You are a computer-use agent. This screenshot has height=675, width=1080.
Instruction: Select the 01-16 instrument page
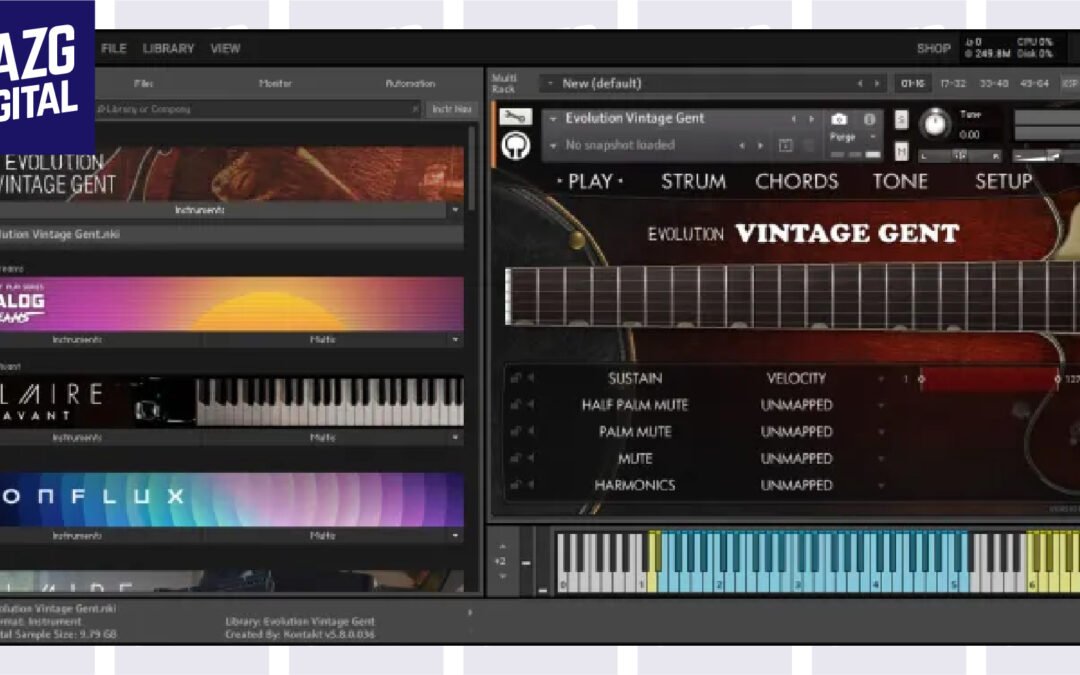[913, 83]
